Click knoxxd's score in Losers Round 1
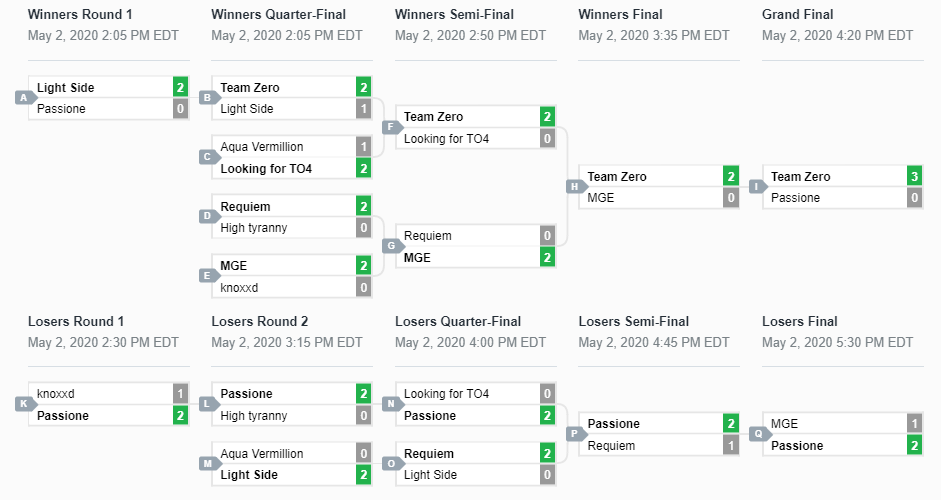Viewport: 941px width, 500px height. point(180,394)
